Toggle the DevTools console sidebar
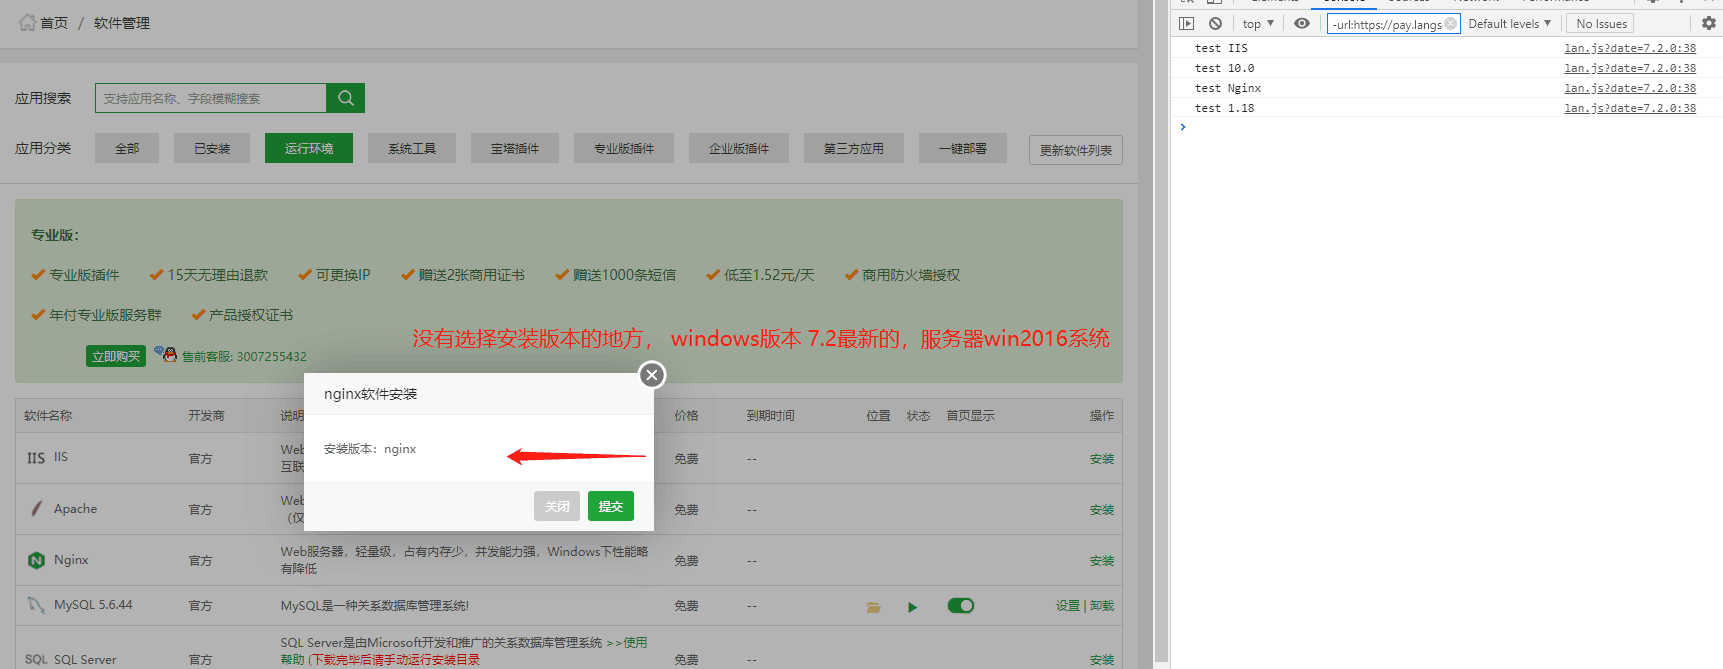 (1186, 23)
